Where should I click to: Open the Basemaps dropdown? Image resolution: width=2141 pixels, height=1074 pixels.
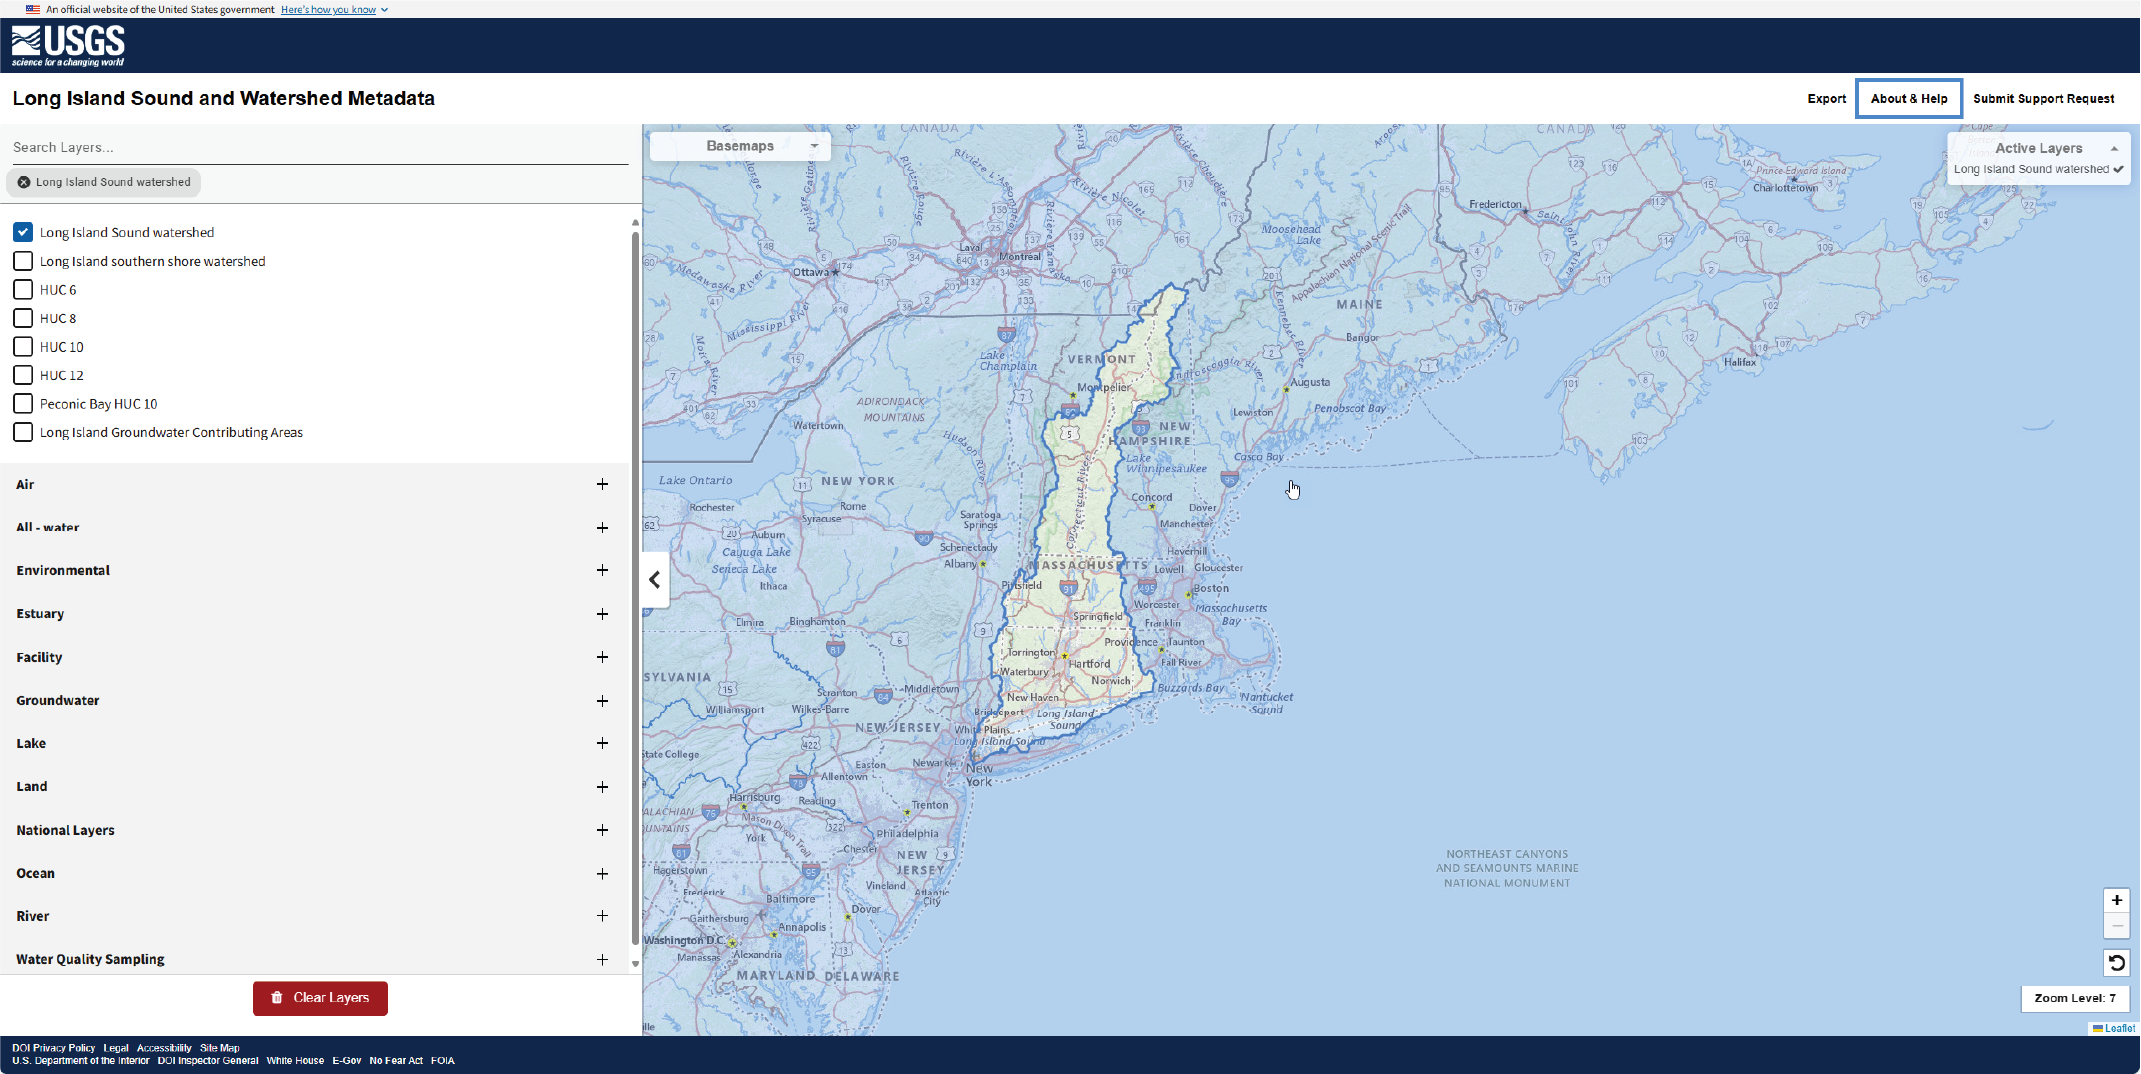pos(740,146)
